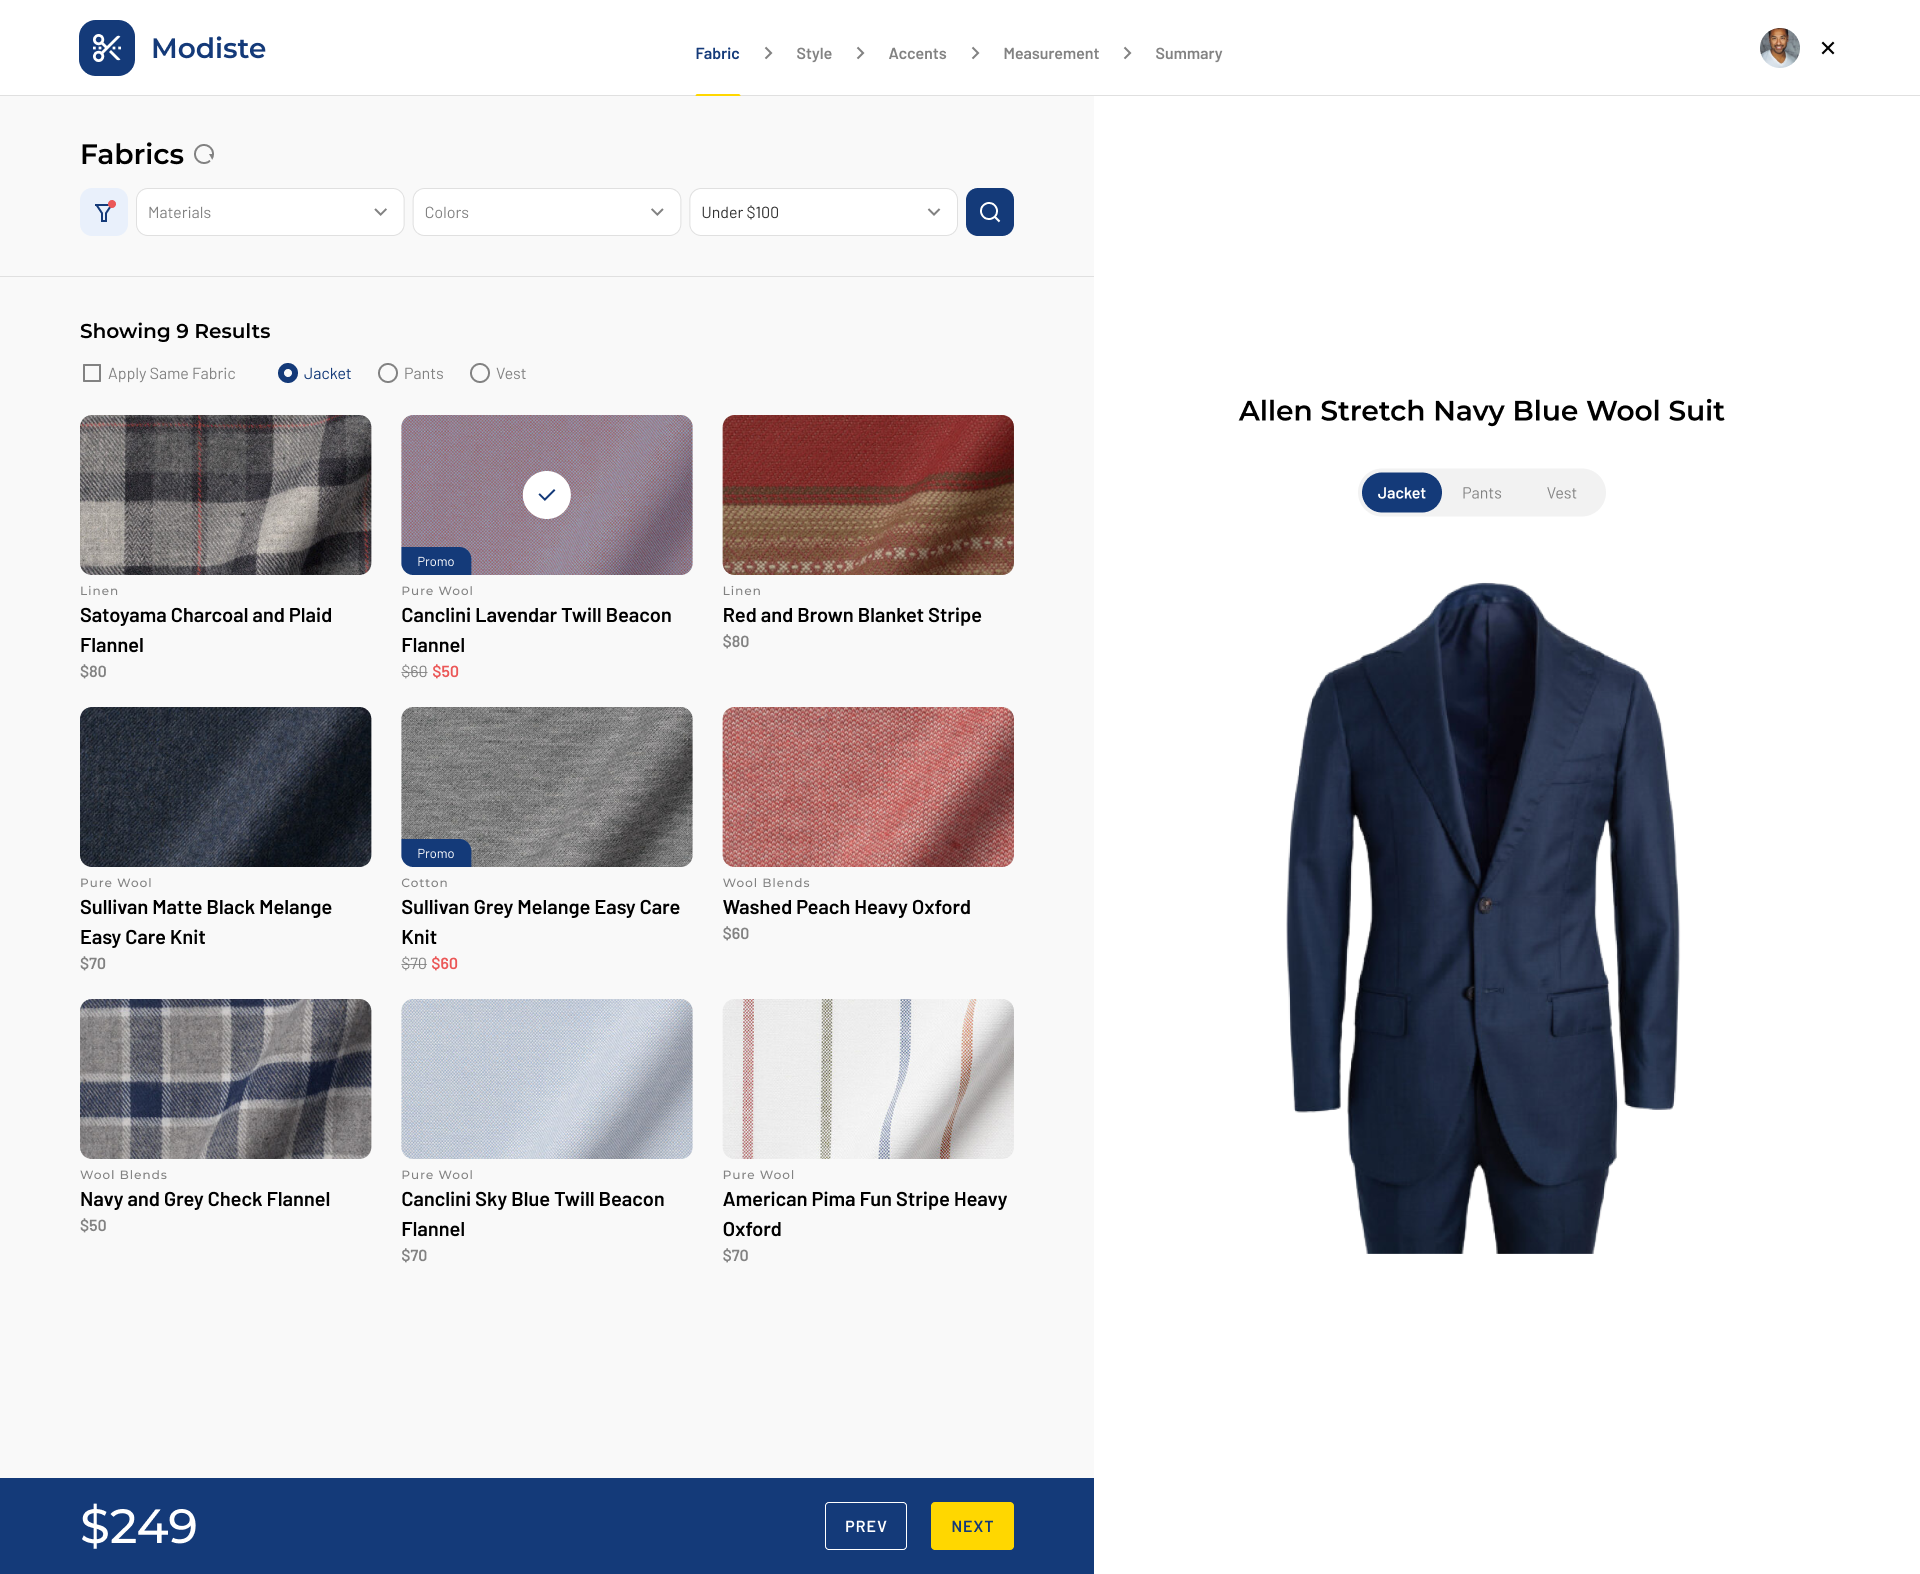The width and height of the screenshot is (1920, 1574).
Task: Enable the Apply Same Fabric checkbox
Action: click(92, 373)
